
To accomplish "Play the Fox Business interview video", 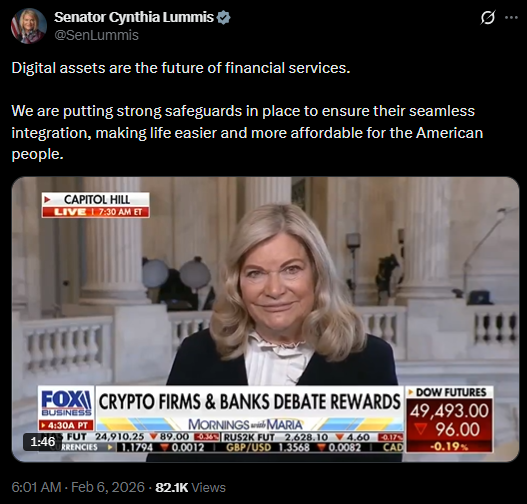I will click(x=266, y=319).
